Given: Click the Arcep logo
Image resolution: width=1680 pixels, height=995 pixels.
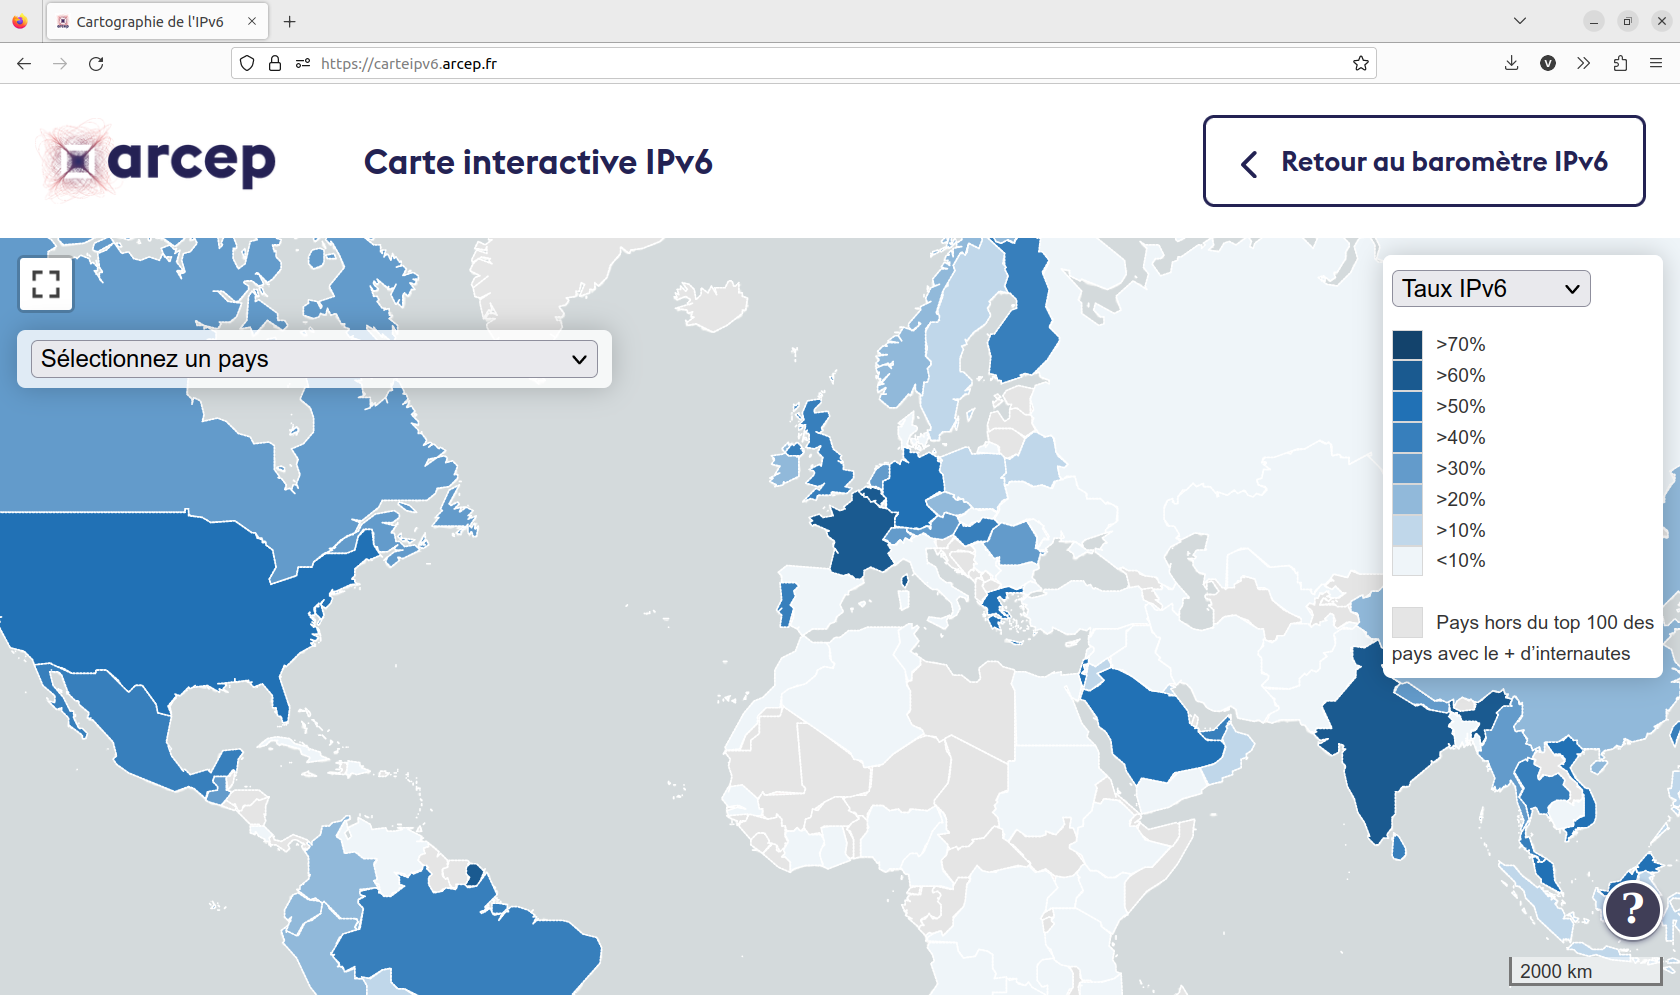Looking at the screenshot, I should pyautogui.click(x=158, y=161).
